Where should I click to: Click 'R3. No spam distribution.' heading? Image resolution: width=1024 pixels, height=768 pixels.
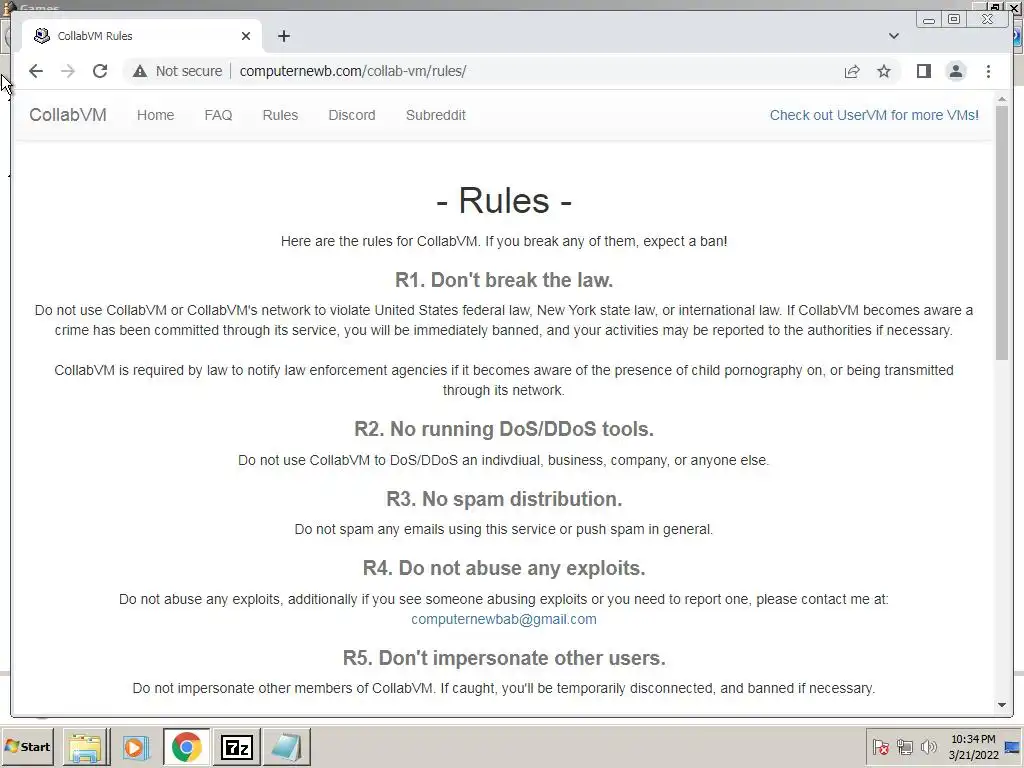pyautogui.click(x=504, y=499)
